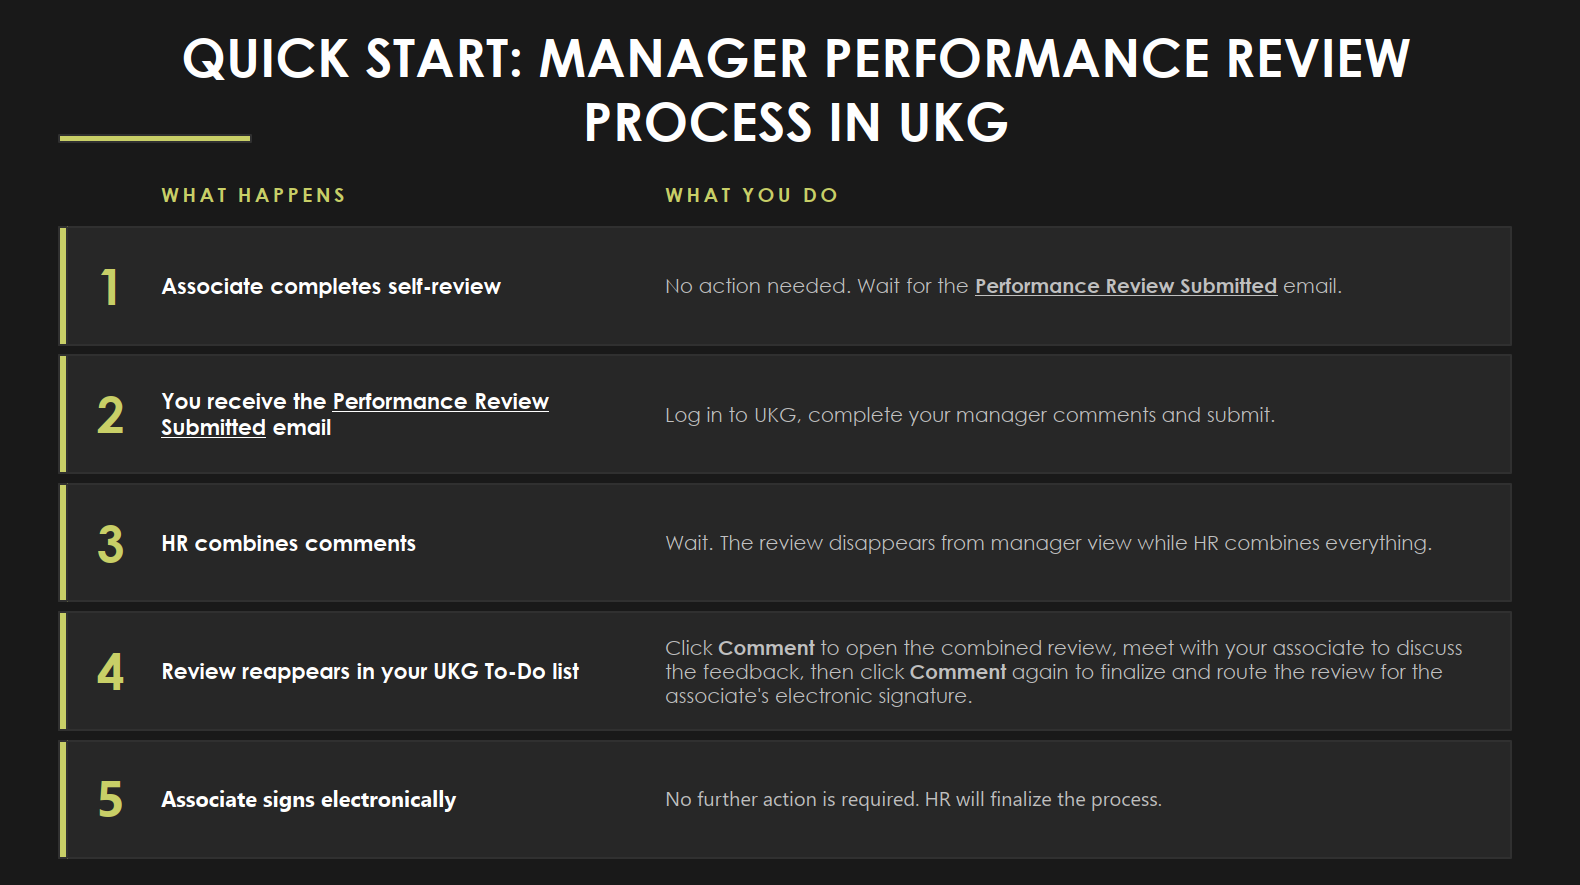Select the WHAT HAPPENS column header
1580x885 pixels.
coord(254,195)
